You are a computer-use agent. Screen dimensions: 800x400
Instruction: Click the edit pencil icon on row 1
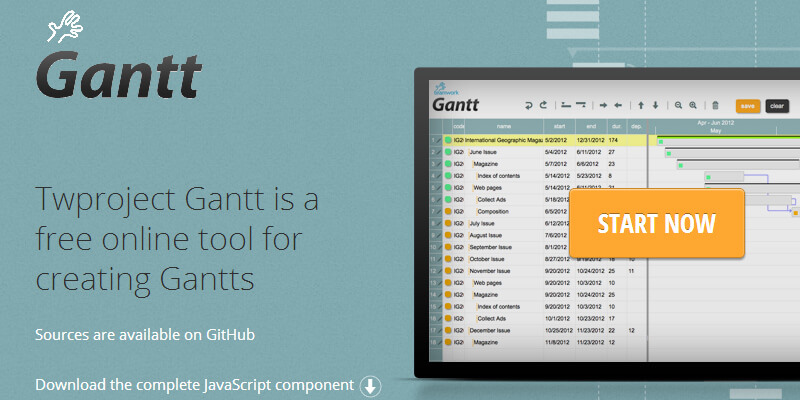tap(439, 140)
